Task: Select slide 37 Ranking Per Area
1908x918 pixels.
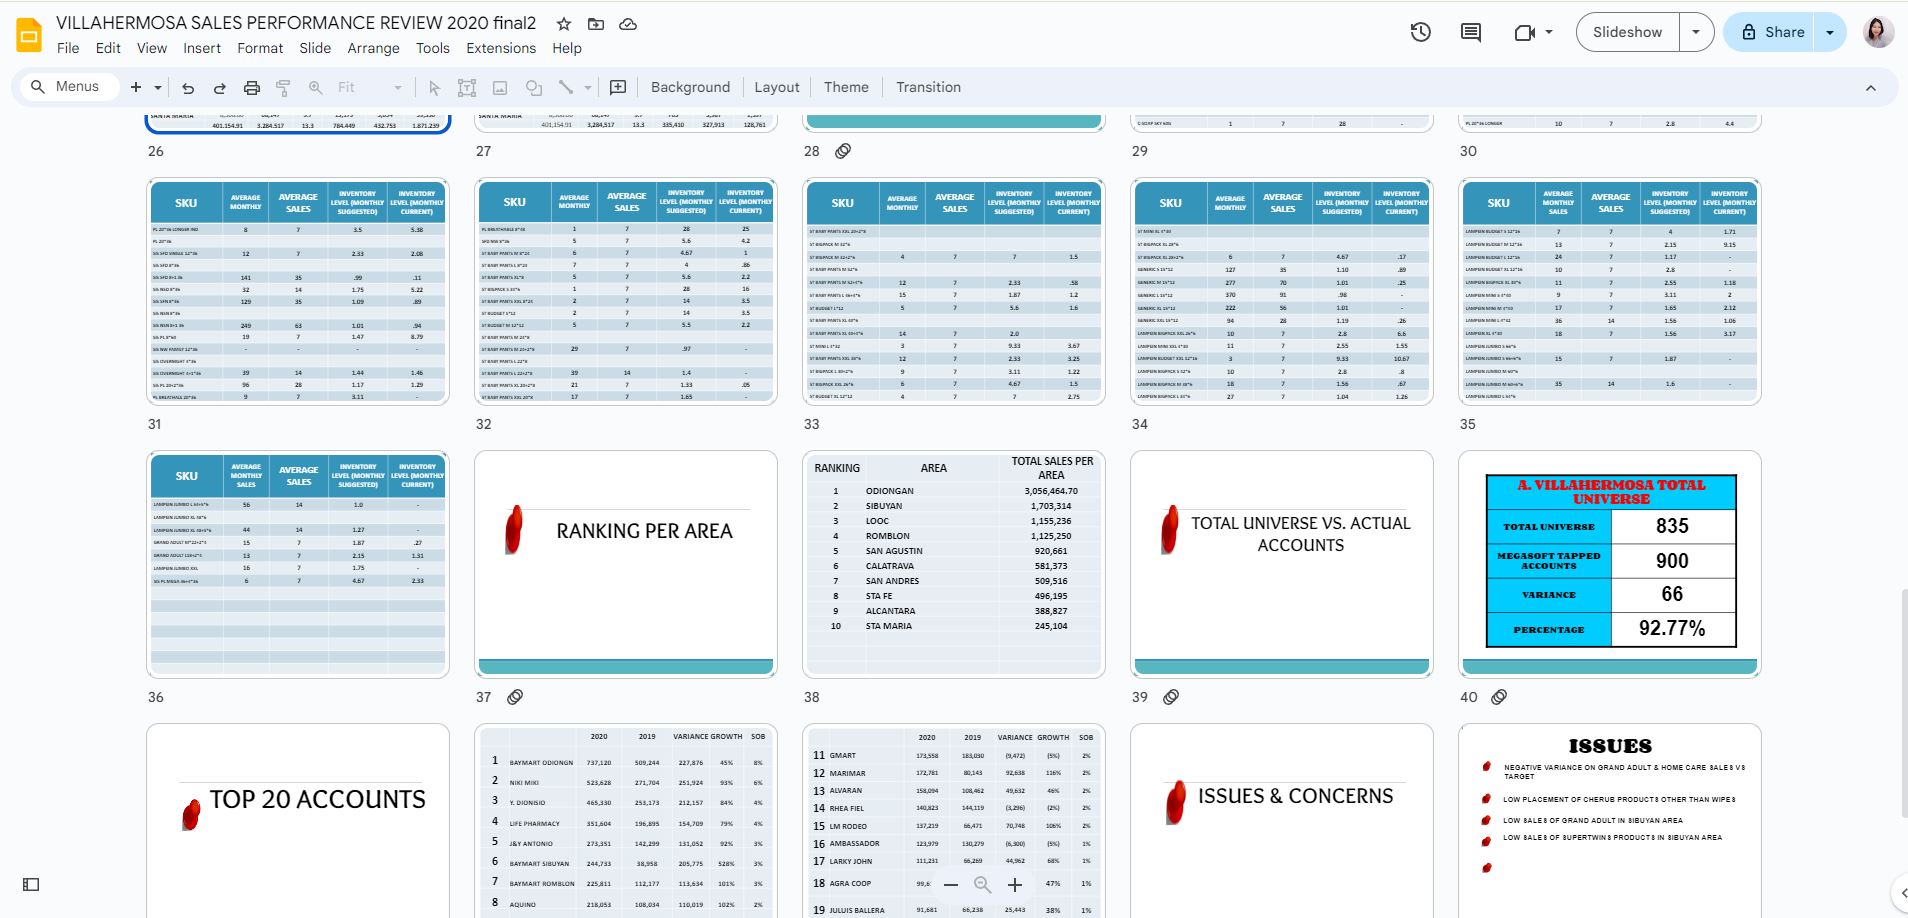Action: pos(626,564)
